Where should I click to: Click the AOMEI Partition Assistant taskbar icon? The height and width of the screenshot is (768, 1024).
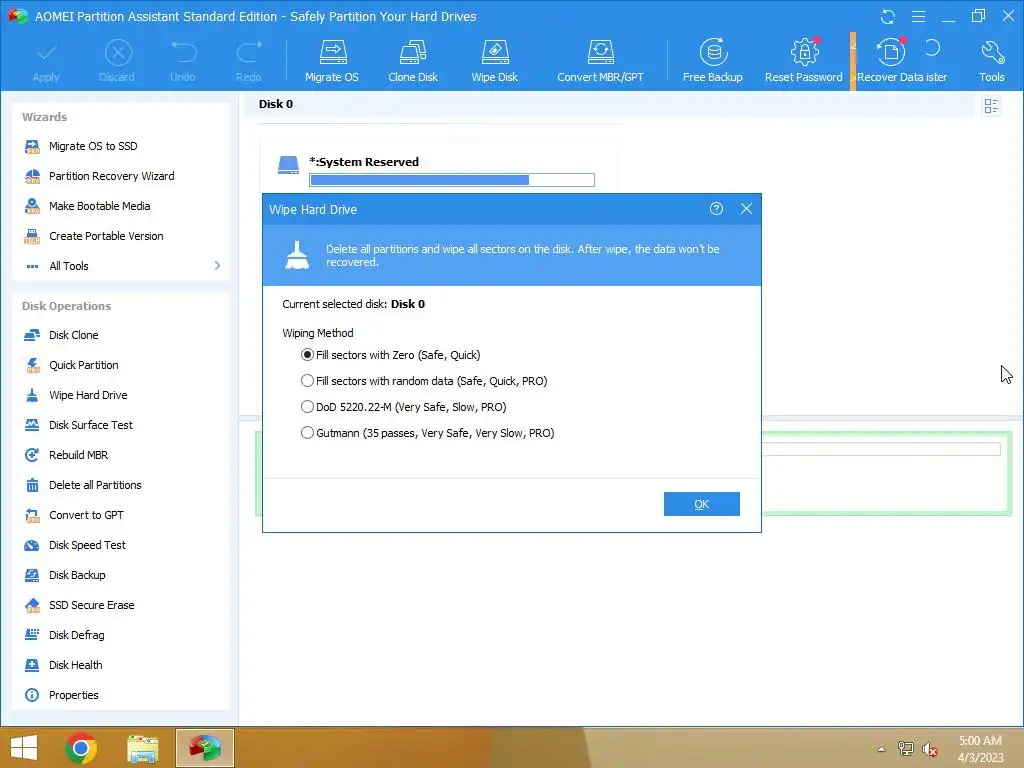pos(204,748)
